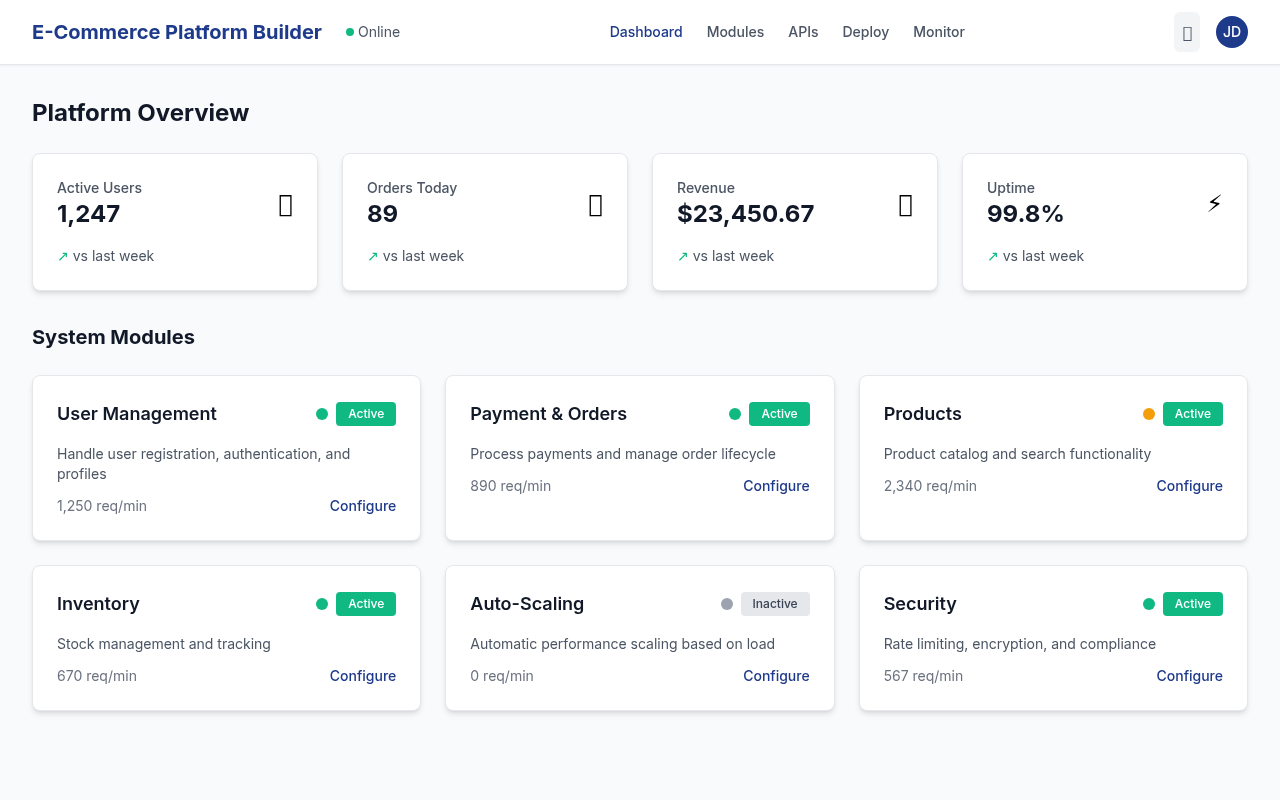Click the 99.8% uptime value
1280x800 pixels.
[x=1025, y=213]
